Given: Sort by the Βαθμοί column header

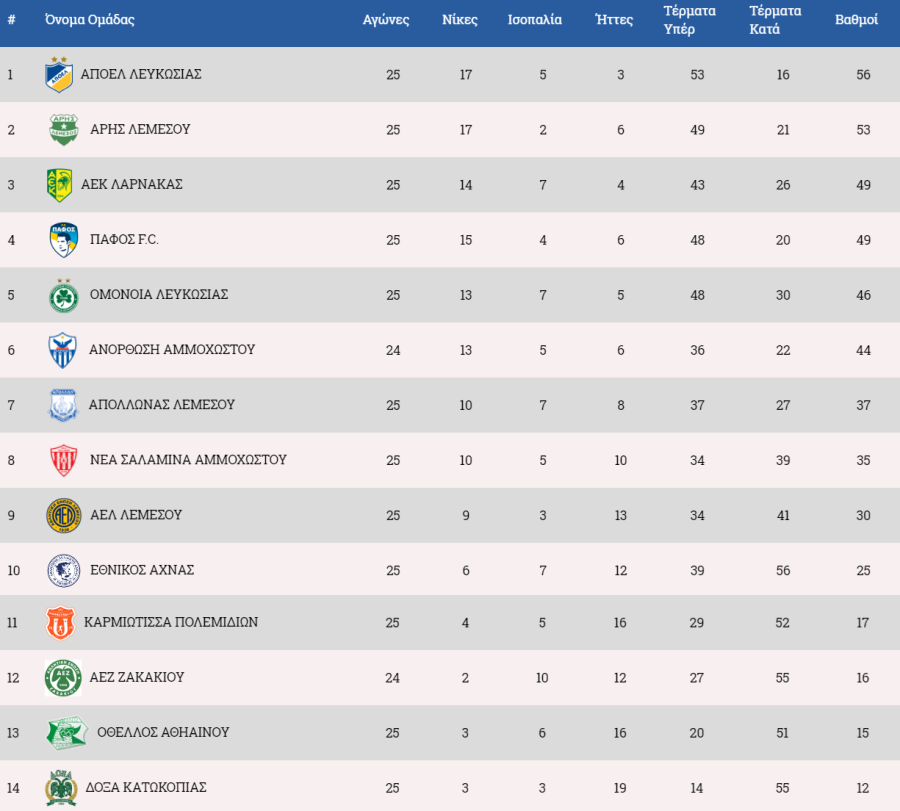Looking at the screenshot, I should click(856, 20).
